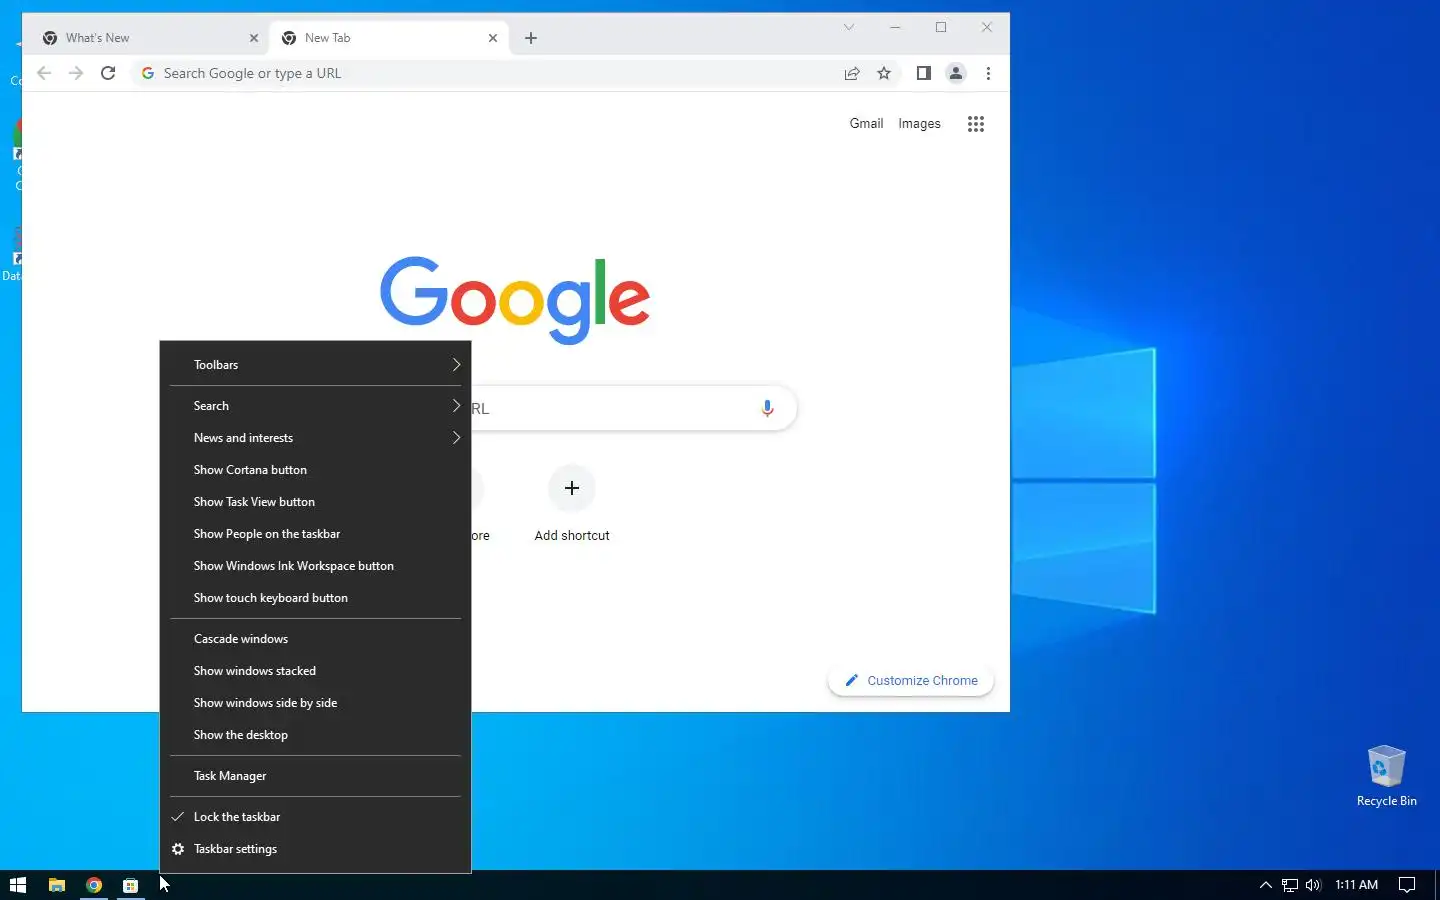Screen dimensions: 1440x900
Task: Choose Show windows stacked
Action: pos(315,671)
